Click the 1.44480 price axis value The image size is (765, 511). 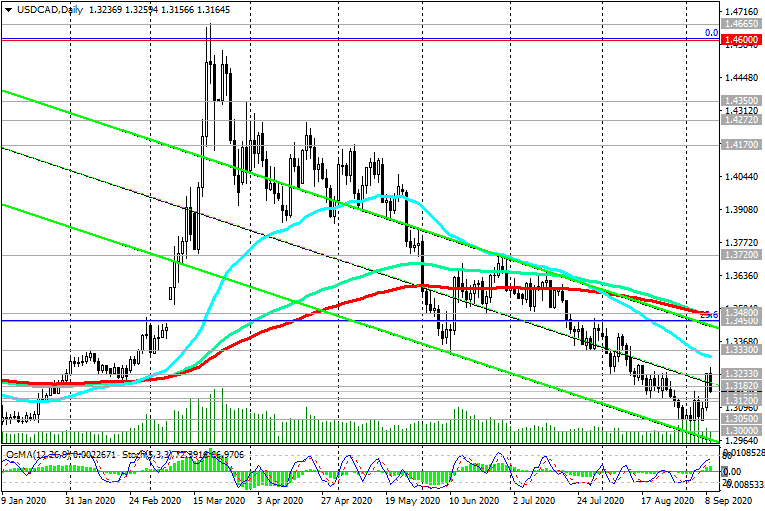point(742,78)
